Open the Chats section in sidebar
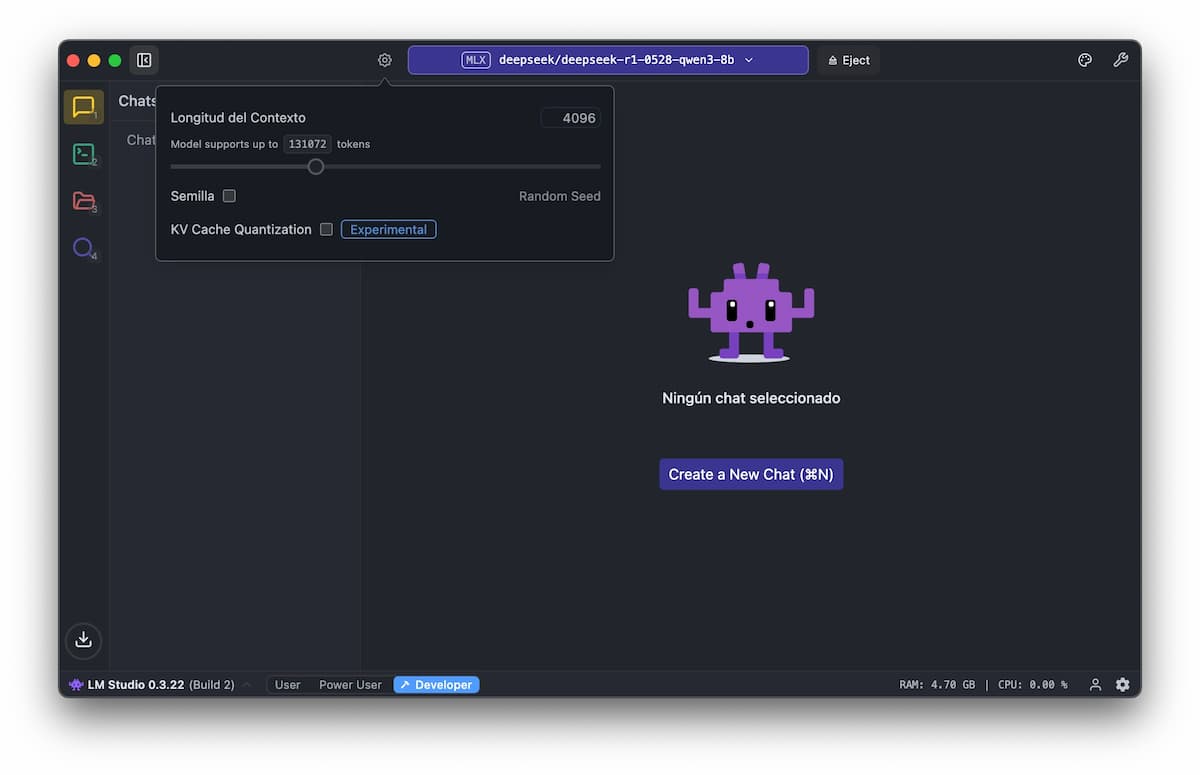This screenshot has height=775, width=1200. 83,107
